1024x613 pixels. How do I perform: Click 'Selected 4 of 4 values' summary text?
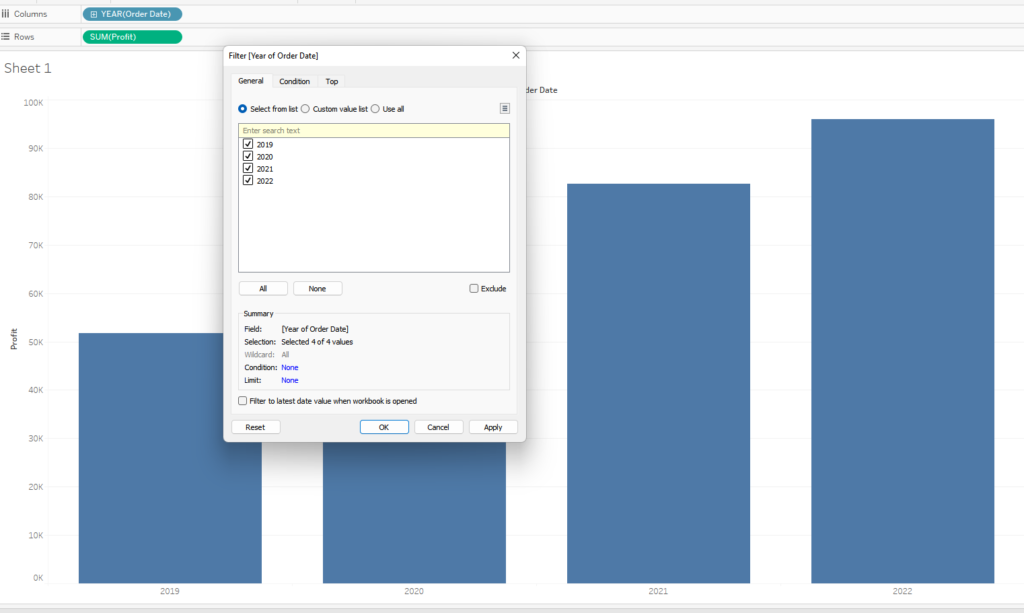coord(317,342)
